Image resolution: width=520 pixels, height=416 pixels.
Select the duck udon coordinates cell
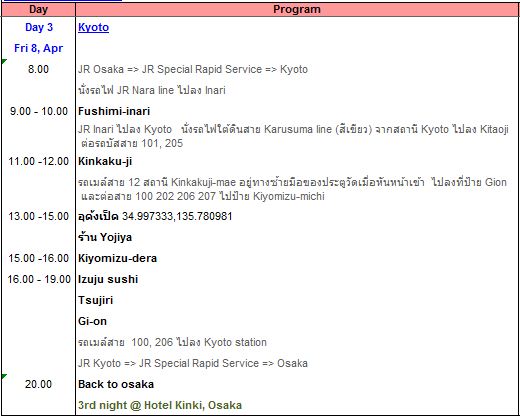[155, 216]
